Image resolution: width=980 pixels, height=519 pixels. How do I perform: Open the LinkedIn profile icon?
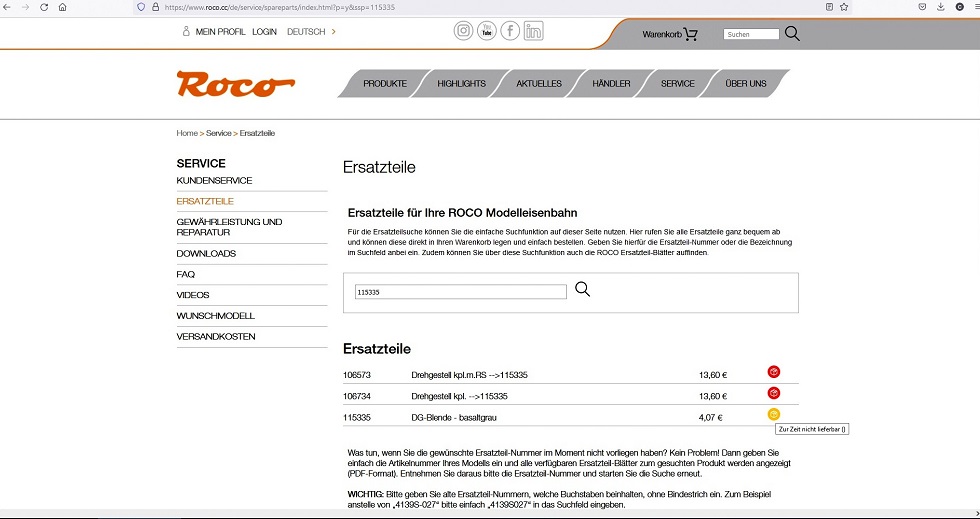(x=533, y=31)
